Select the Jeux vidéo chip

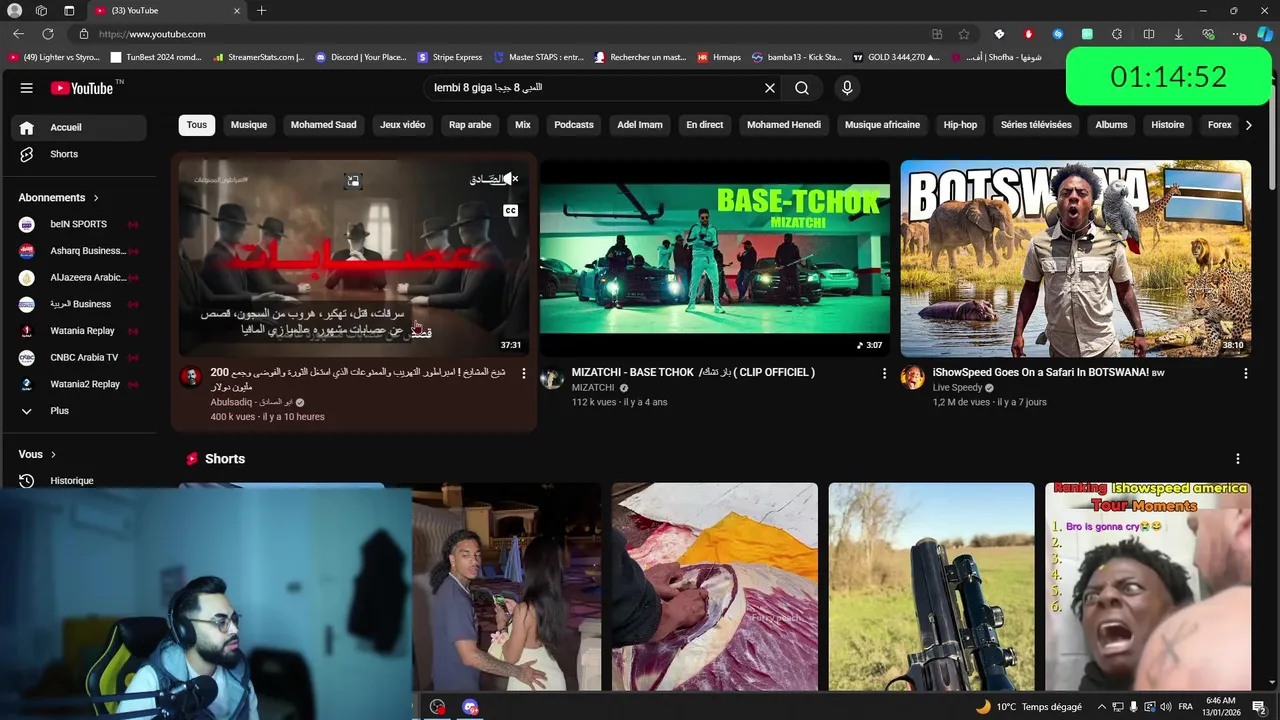(x=403, y=125)
